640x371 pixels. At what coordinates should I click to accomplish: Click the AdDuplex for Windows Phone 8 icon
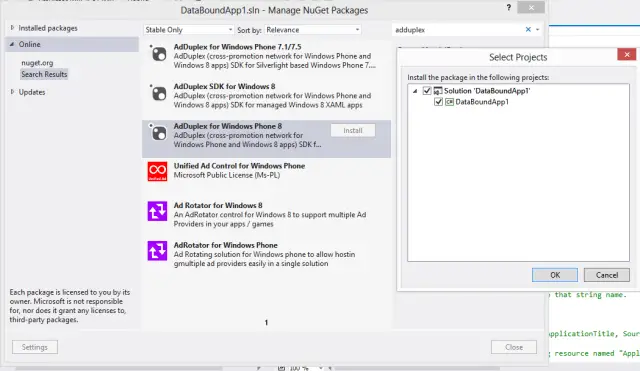coord(158,132)
